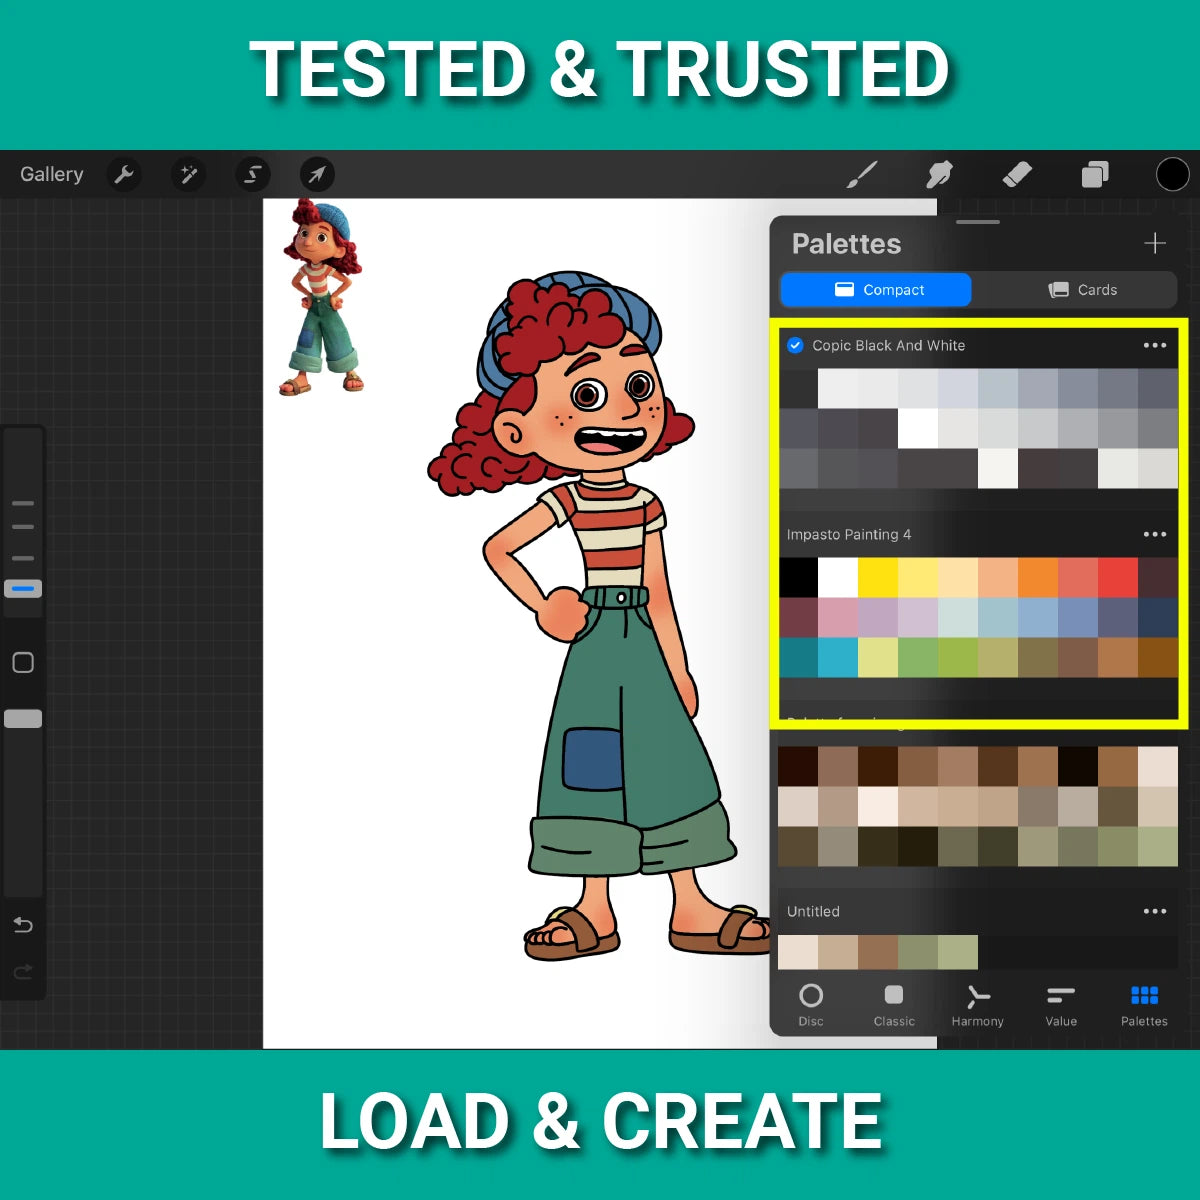Pick cream swatch in Untitled palette
The height and width of the screenshot is (1200, 1200).
(x=798, y=952)
